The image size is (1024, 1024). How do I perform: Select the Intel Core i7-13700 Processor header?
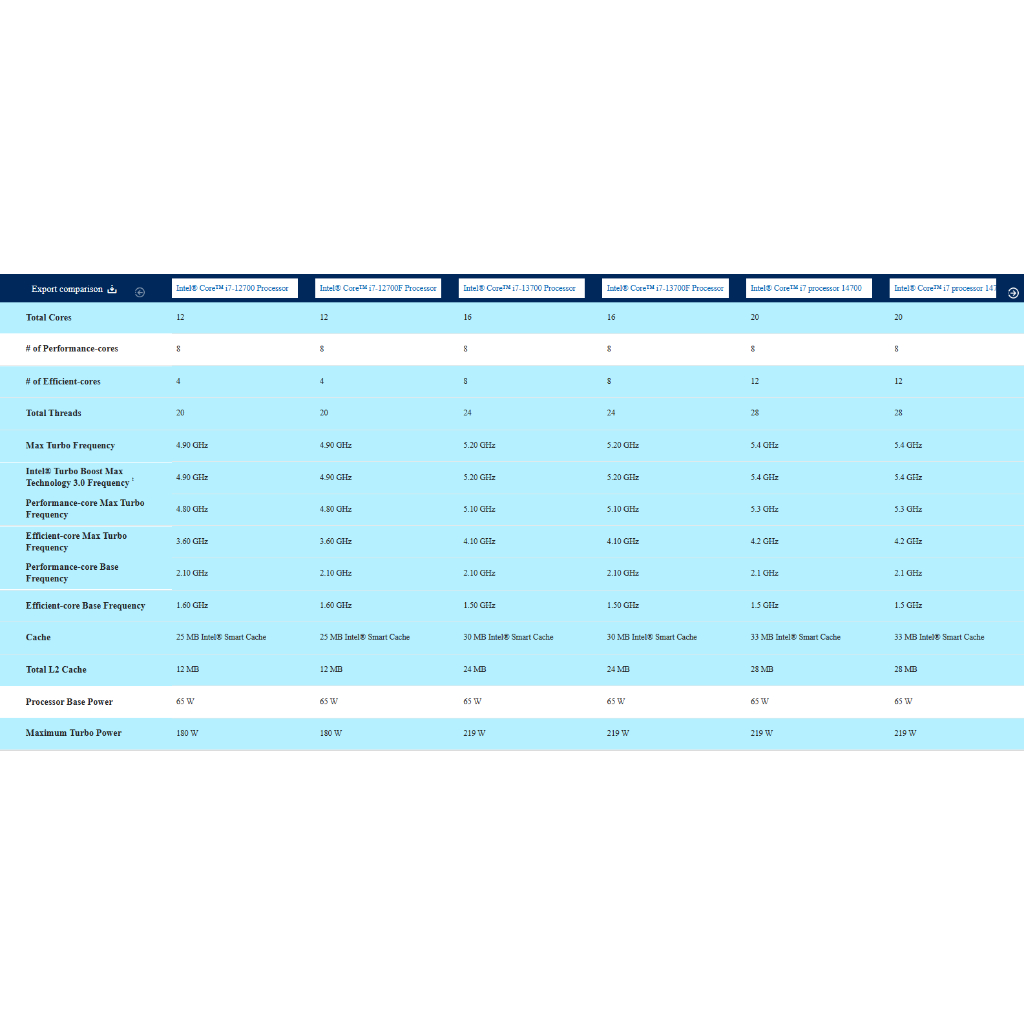point(519,288)
